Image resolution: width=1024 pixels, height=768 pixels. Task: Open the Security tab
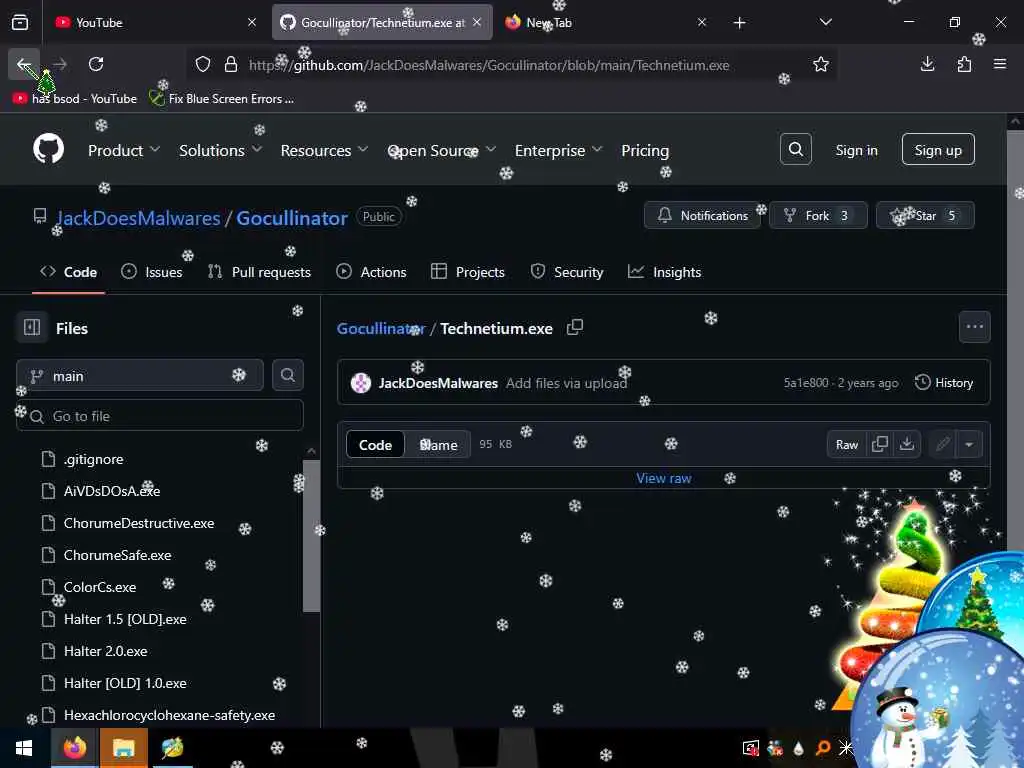pyautogui.click(x=567, y=272)
